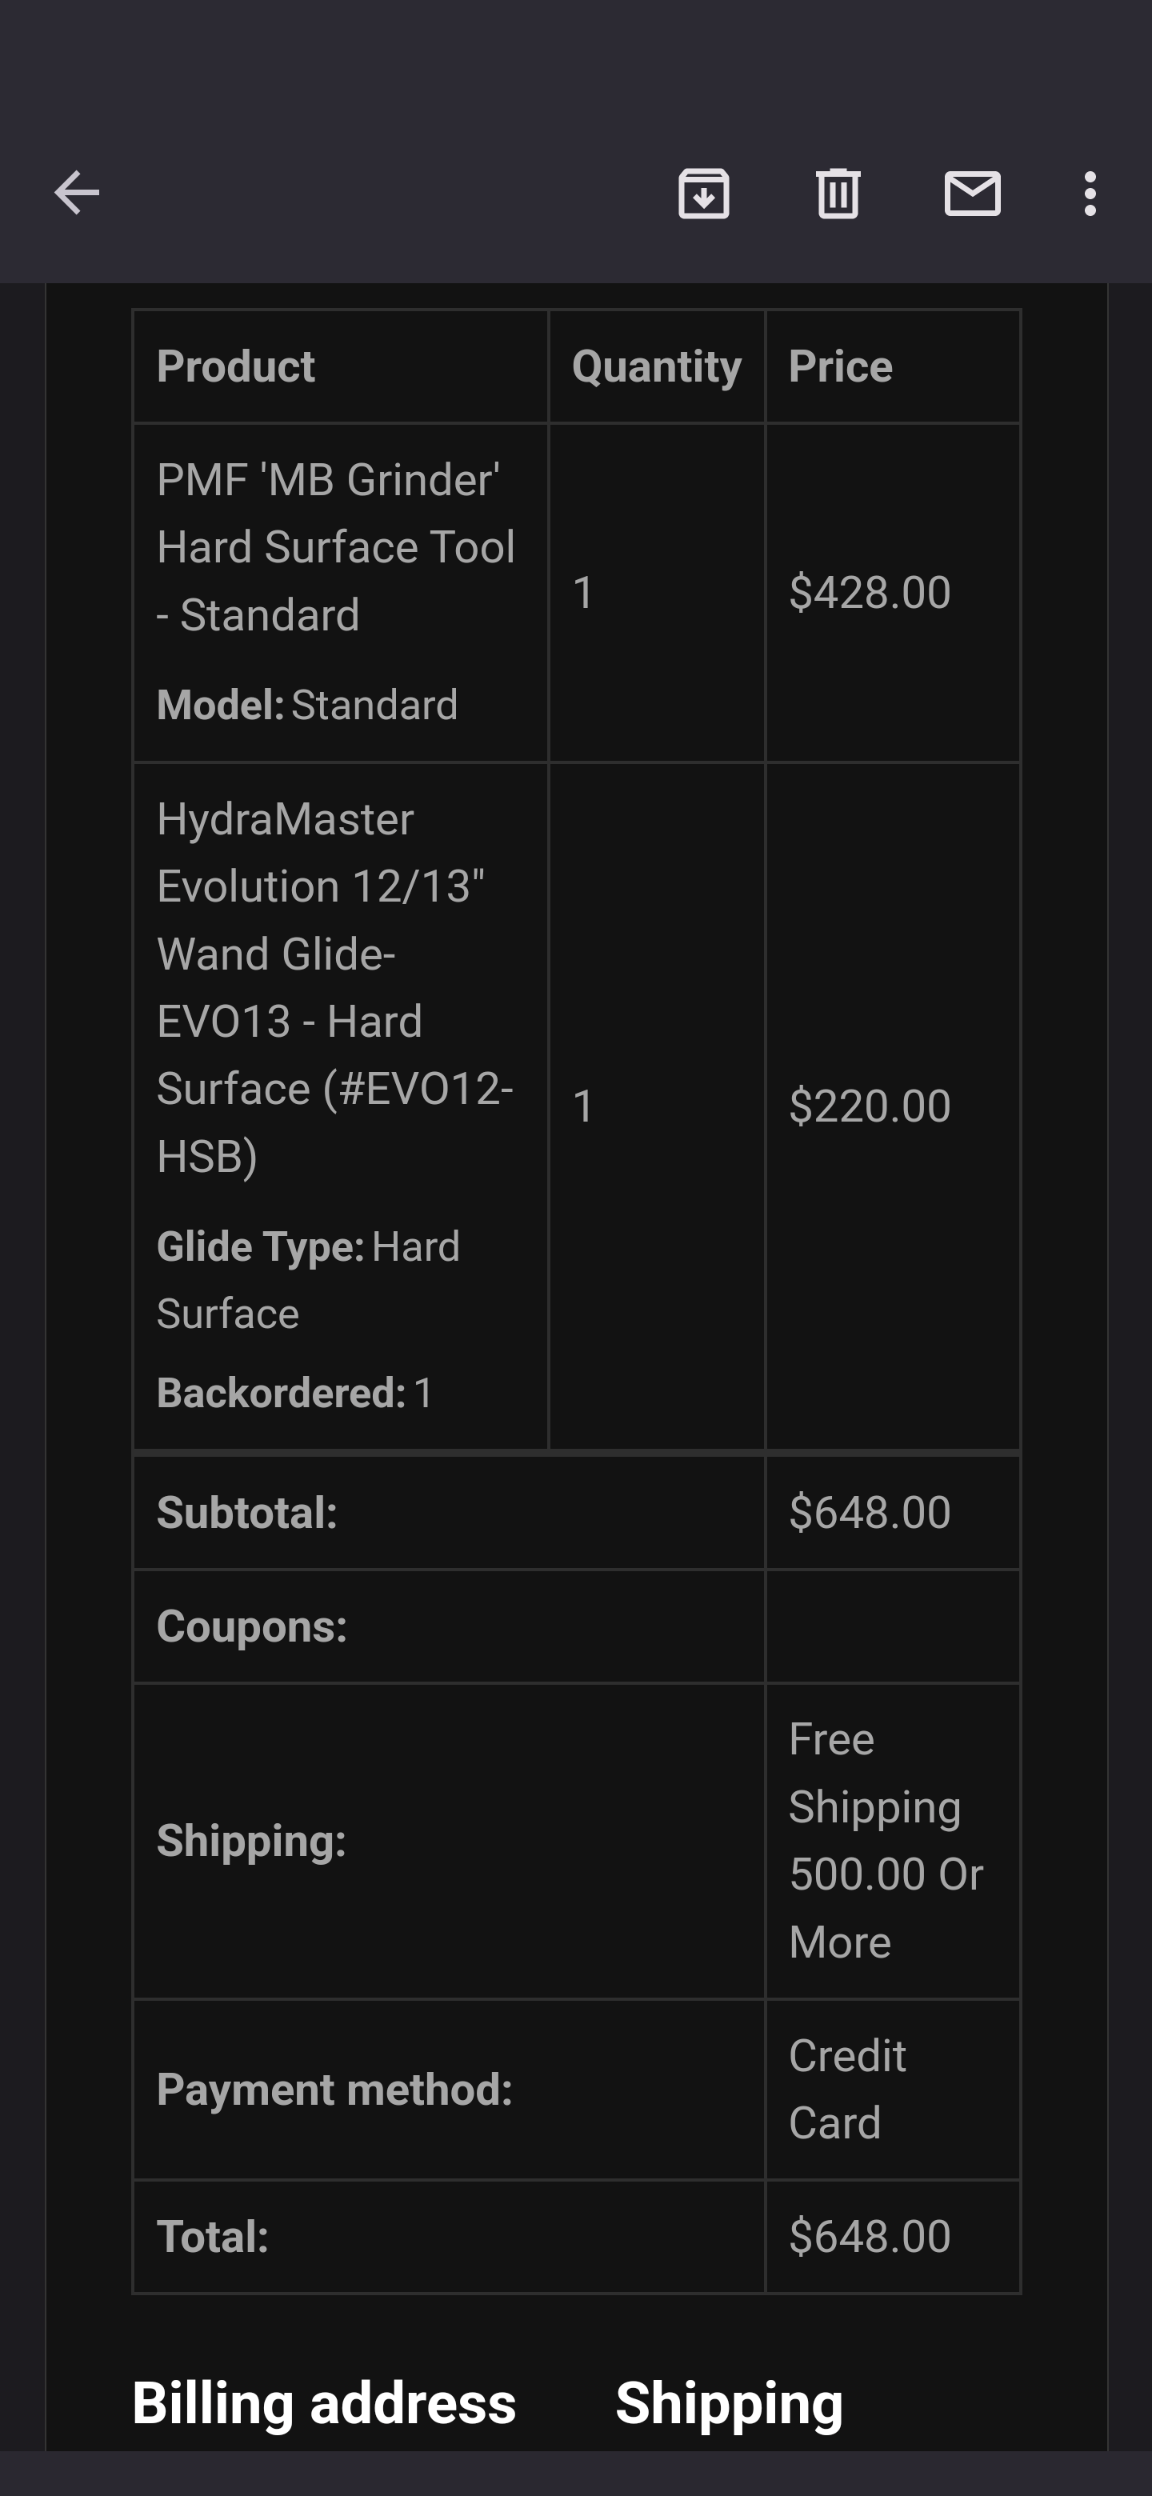The width and height of the screenshot is (1152, 2496).
Task: Tap the Subtotal: label
Action: pyautogui.click(x=247, y=1512)
